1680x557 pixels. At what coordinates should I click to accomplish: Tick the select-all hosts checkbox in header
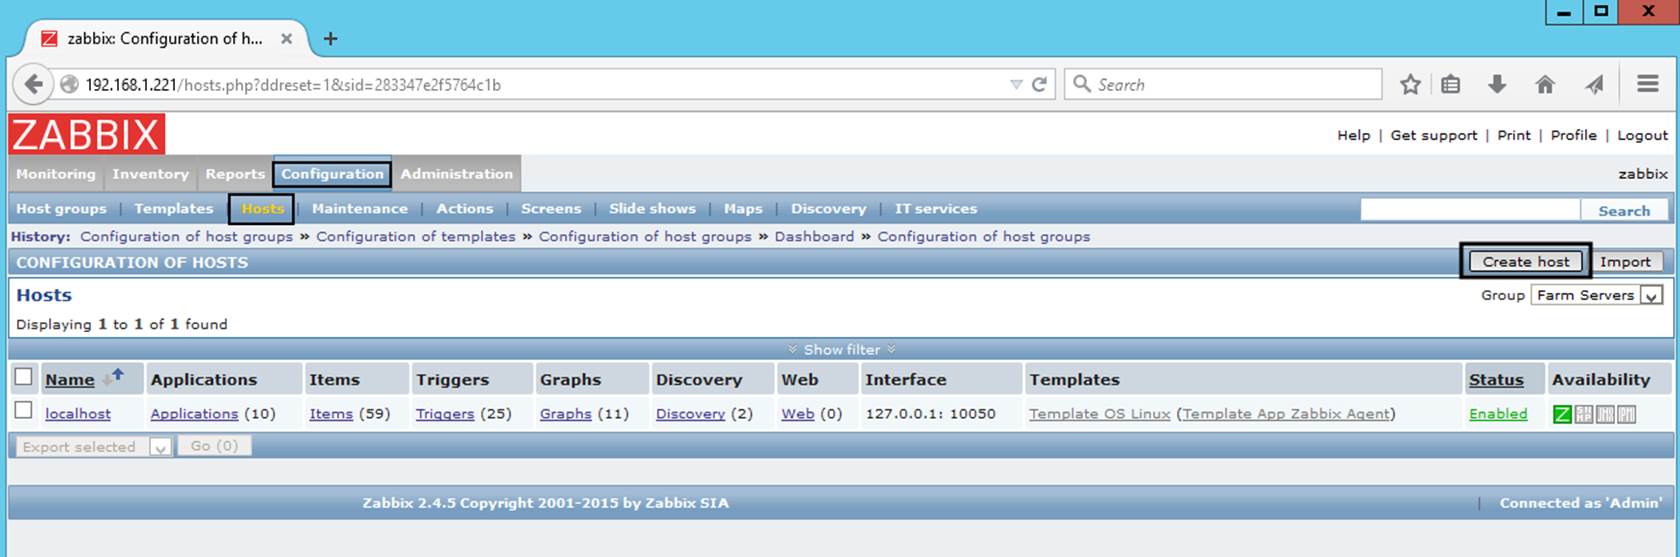pyautogui.click(x=24, y=377)
